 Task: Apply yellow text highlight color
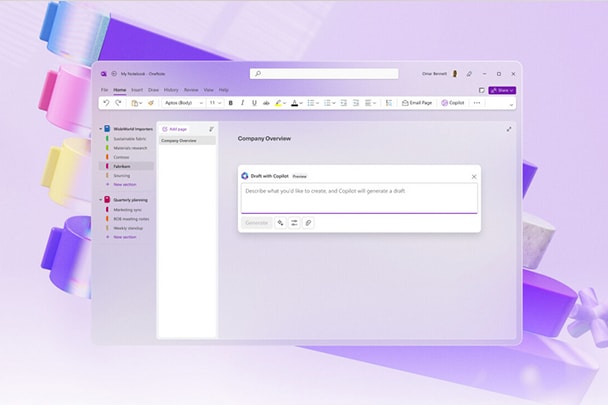pyautogui.click(x=278, y=103)
